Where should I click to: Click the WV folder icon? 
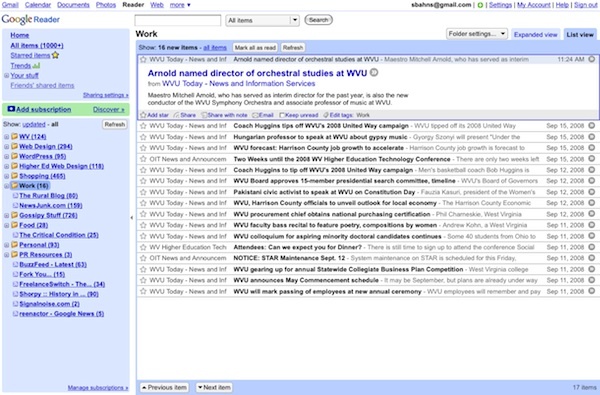tap(15, 136)
